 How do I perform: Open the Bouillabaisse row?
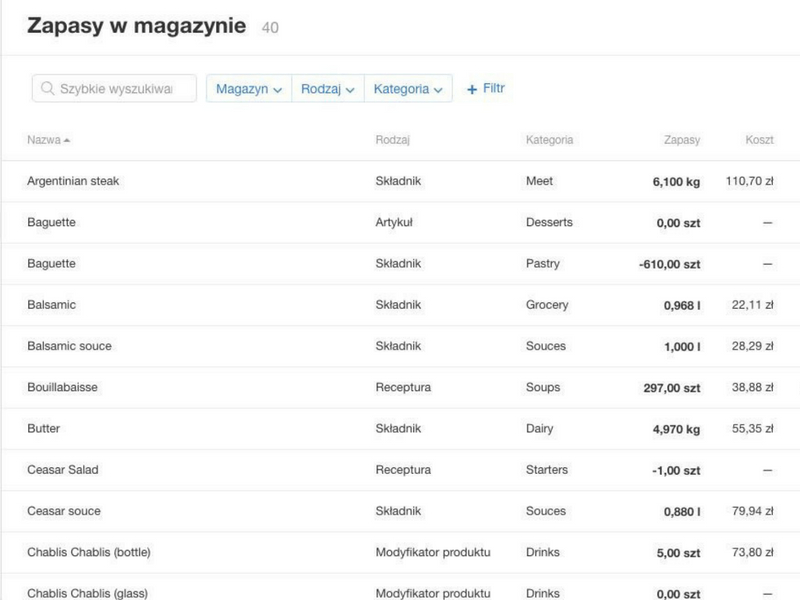tap(400, 388)
